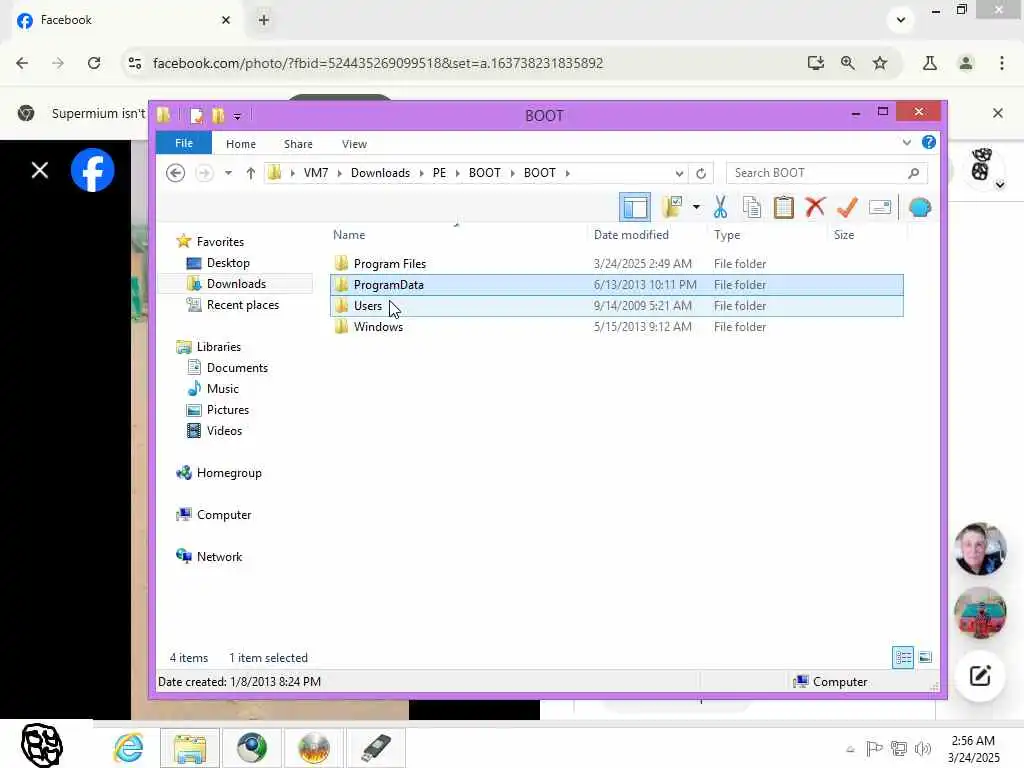
Task: Click new folder icon in title bar
Action: click(218, 116)
